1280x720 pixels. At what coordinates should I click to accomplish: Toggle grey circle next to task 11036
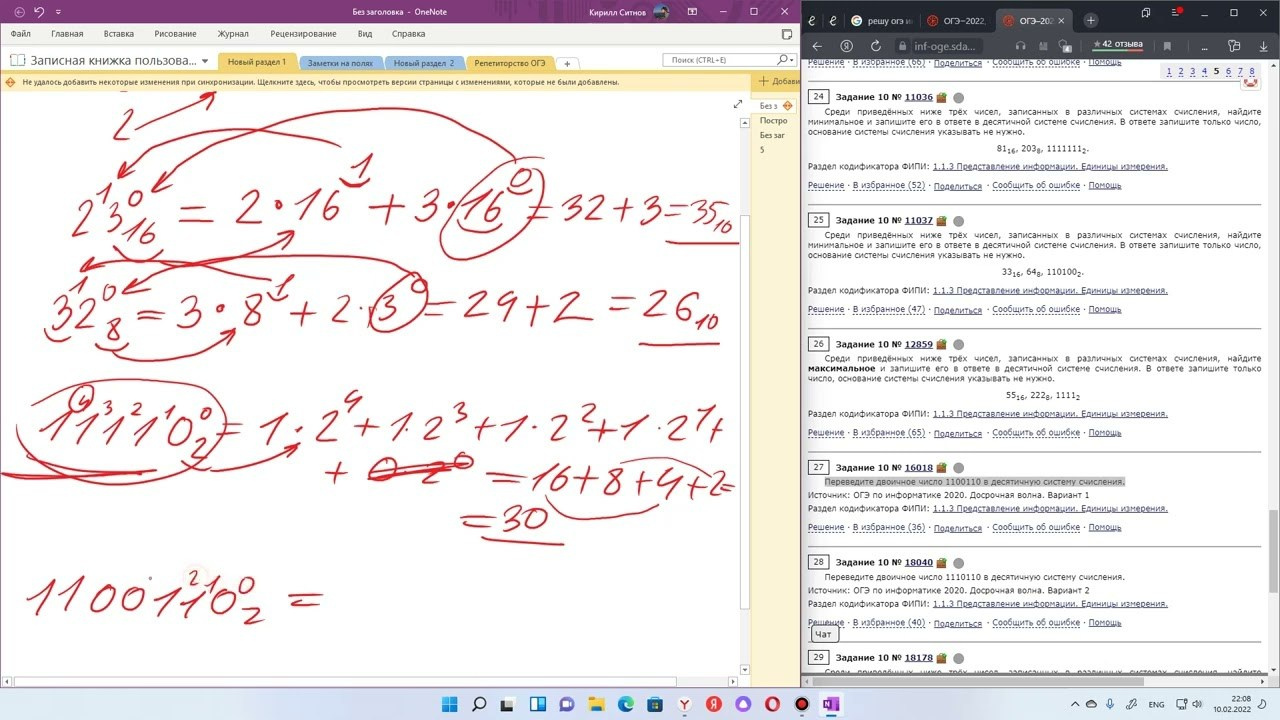click(x=958, y=97)
